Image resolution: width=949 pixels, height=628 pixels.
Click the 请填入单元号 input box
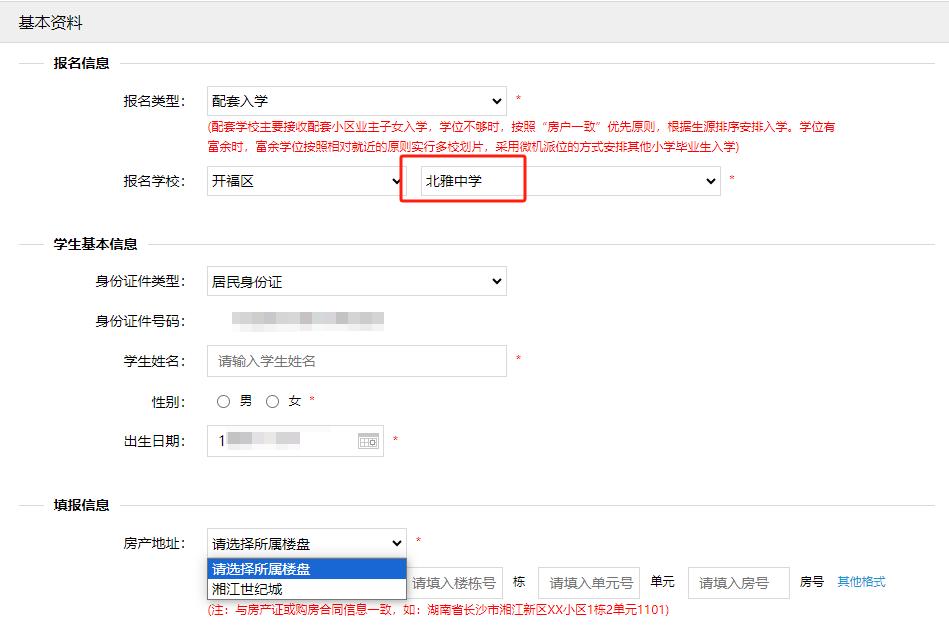coord(590,583)
